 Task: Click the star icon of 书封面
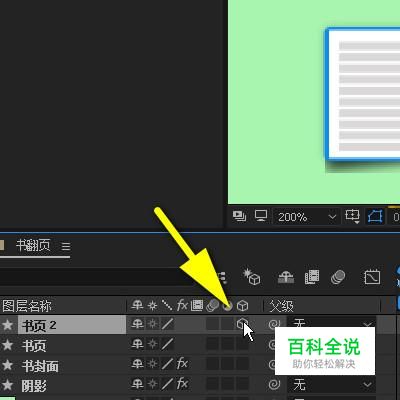pyautogui.click(x=7, y=365)
